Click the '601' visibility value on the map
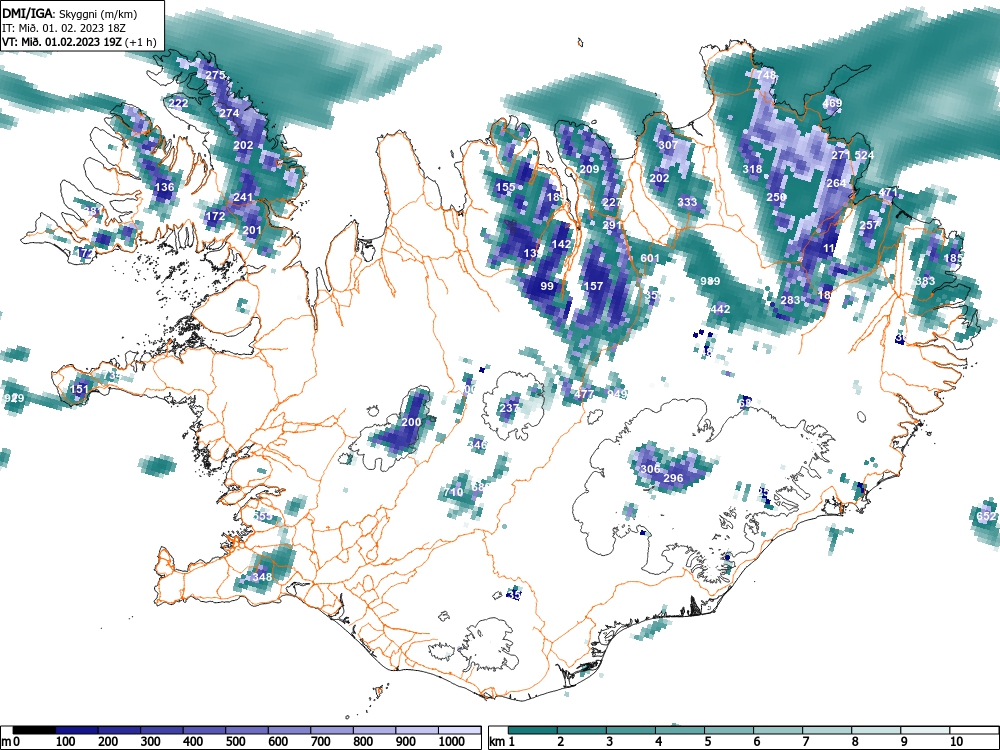This screenshot has width=1000, height=750. pyautogui.click(x=650, y=258)
